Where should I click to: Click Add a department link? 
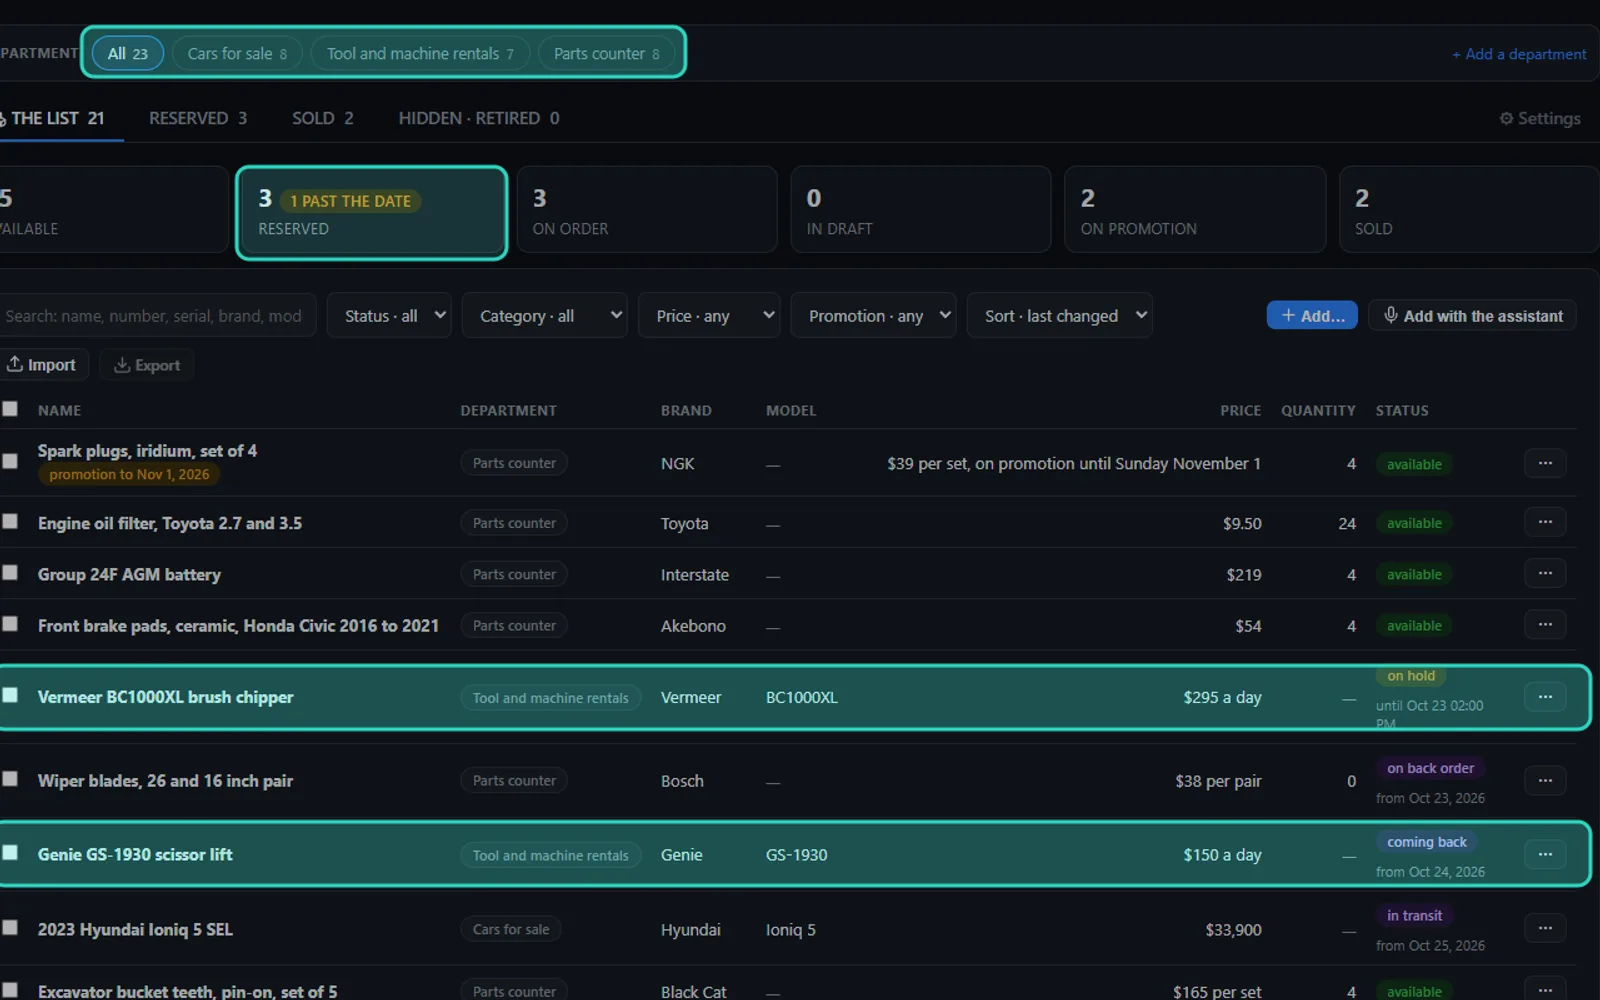coord(1519,54)
